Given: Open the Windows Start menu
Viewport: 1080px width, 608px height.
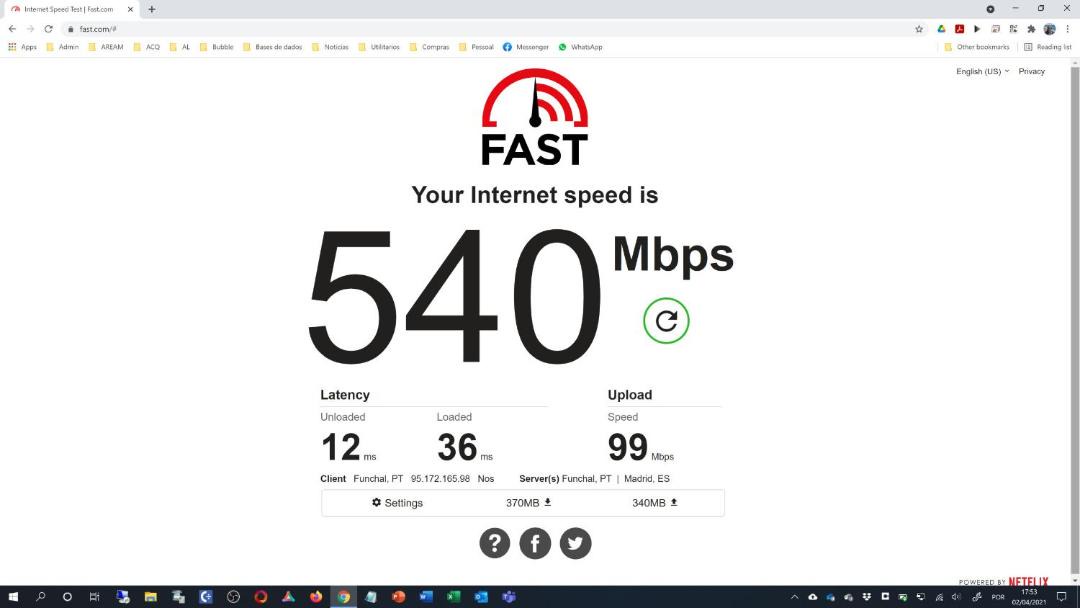Looking at the screenshot, I should pos(12,597).
